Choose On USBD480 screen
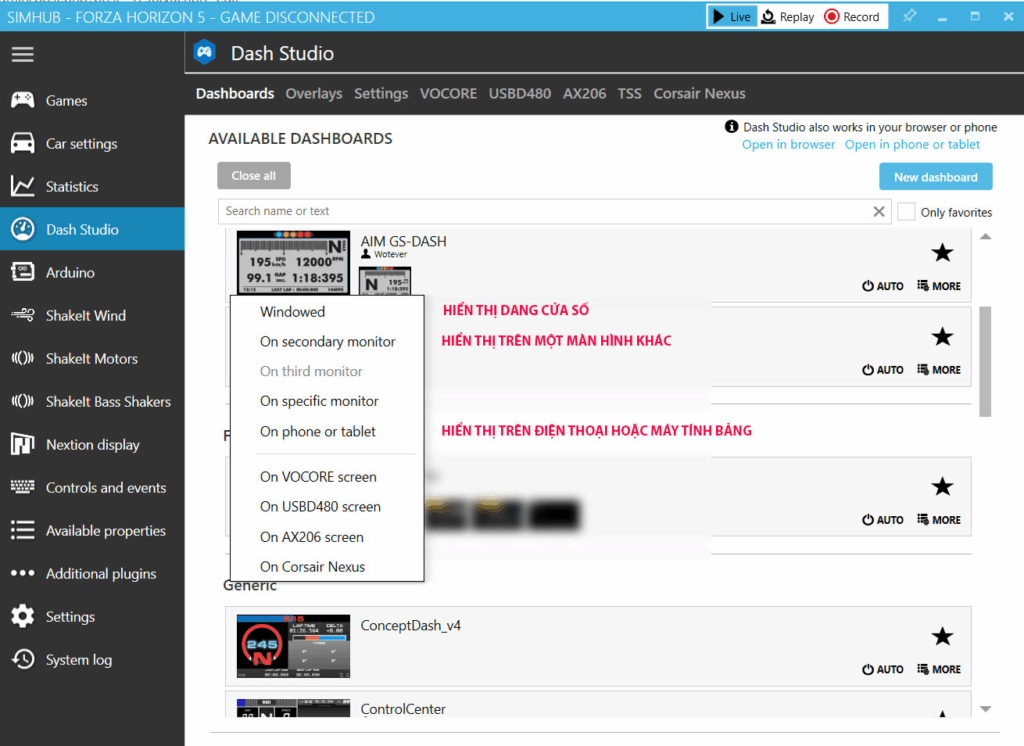 (327, 507)
